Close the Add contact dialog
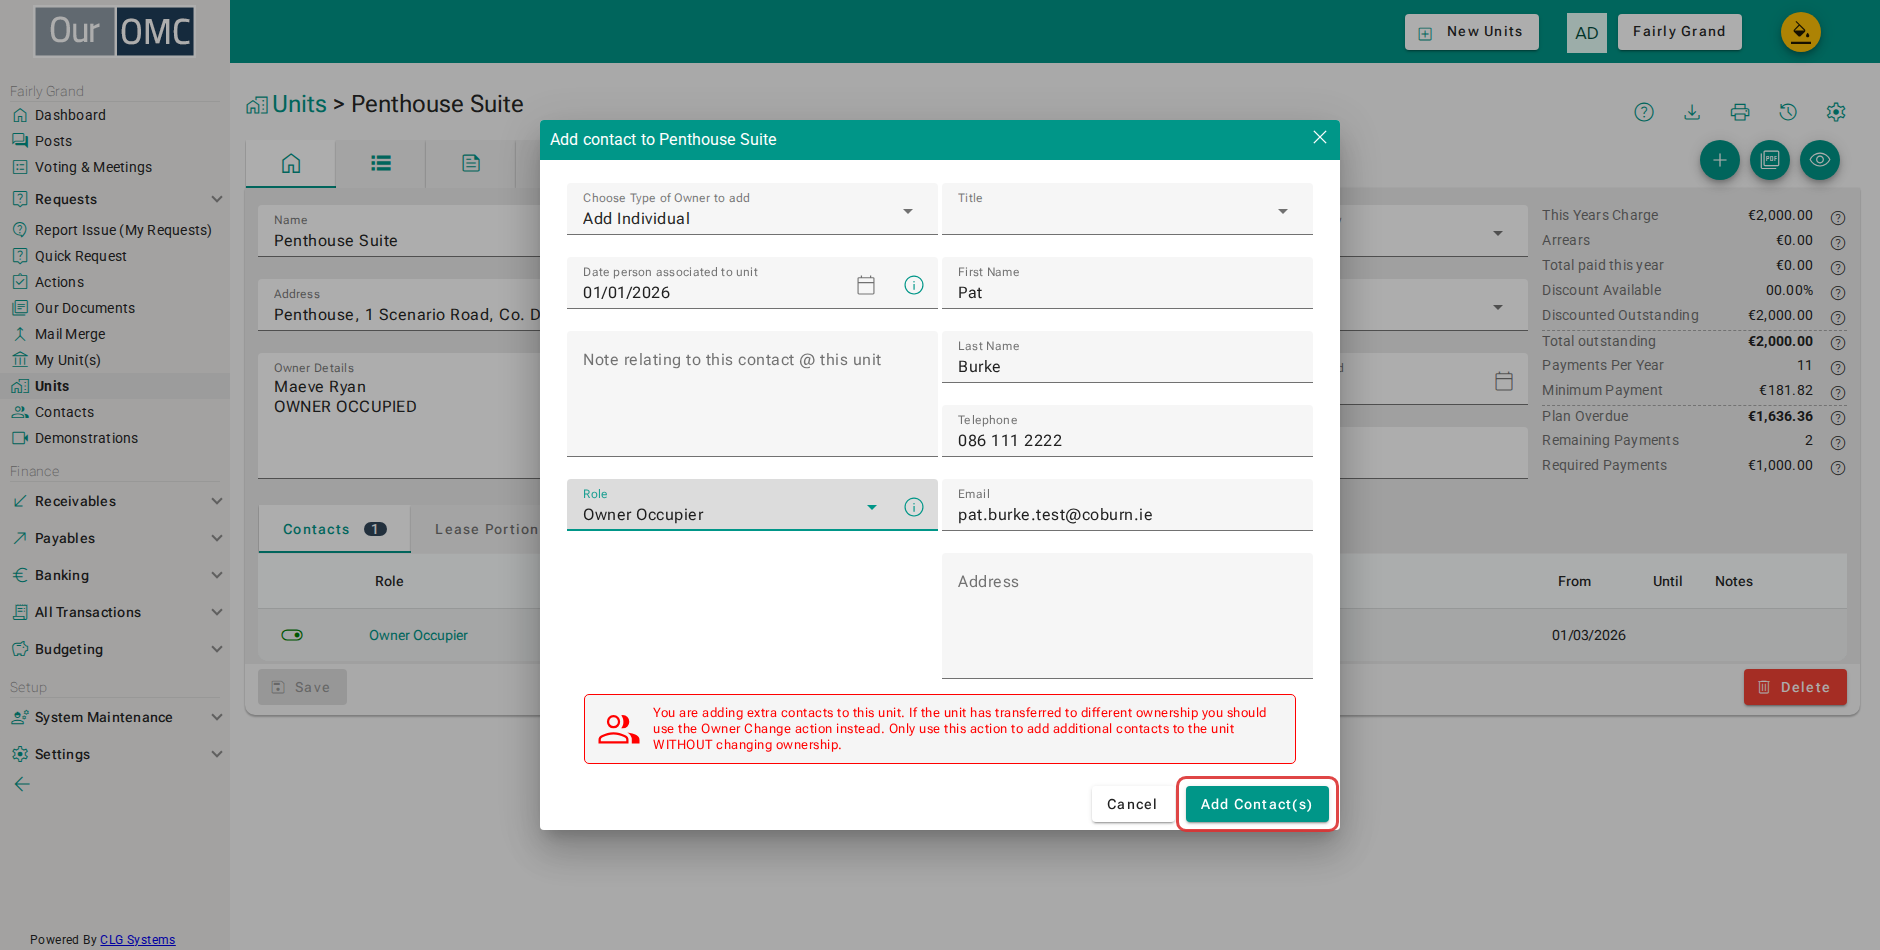The height and width of the screenshot is (950, 1880). 1320,137
